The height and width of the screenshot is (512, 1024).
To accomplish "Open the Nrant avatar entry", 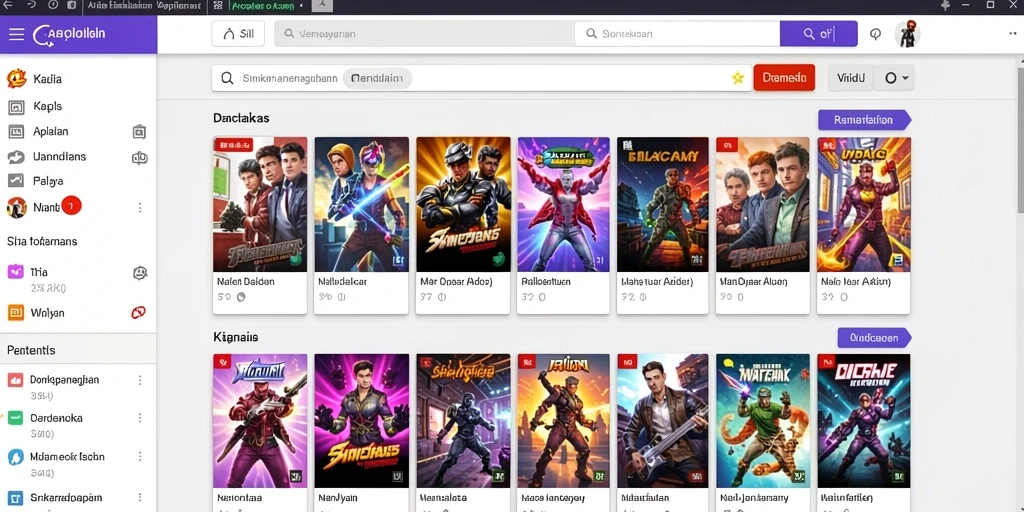I will tap(16, 207).
